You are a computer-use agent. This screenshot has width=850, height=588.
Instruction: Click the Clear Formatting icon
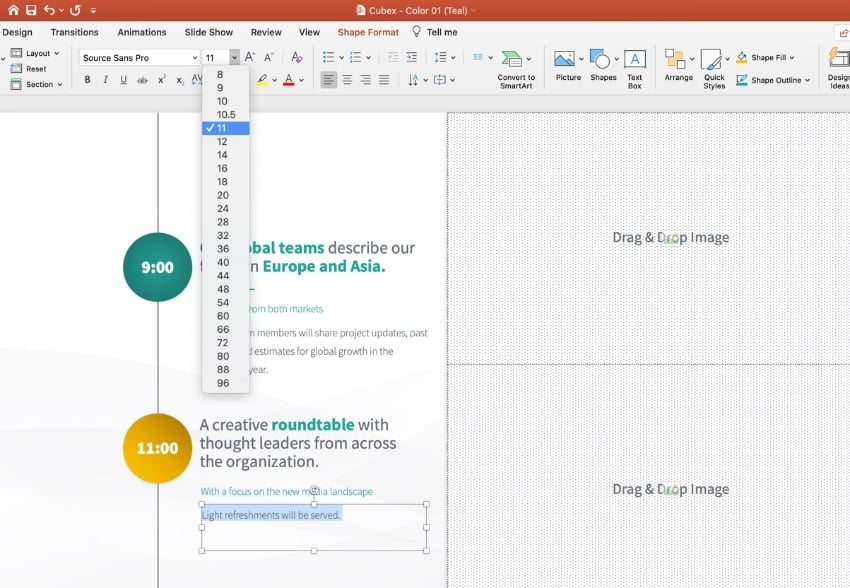point(296,58)
